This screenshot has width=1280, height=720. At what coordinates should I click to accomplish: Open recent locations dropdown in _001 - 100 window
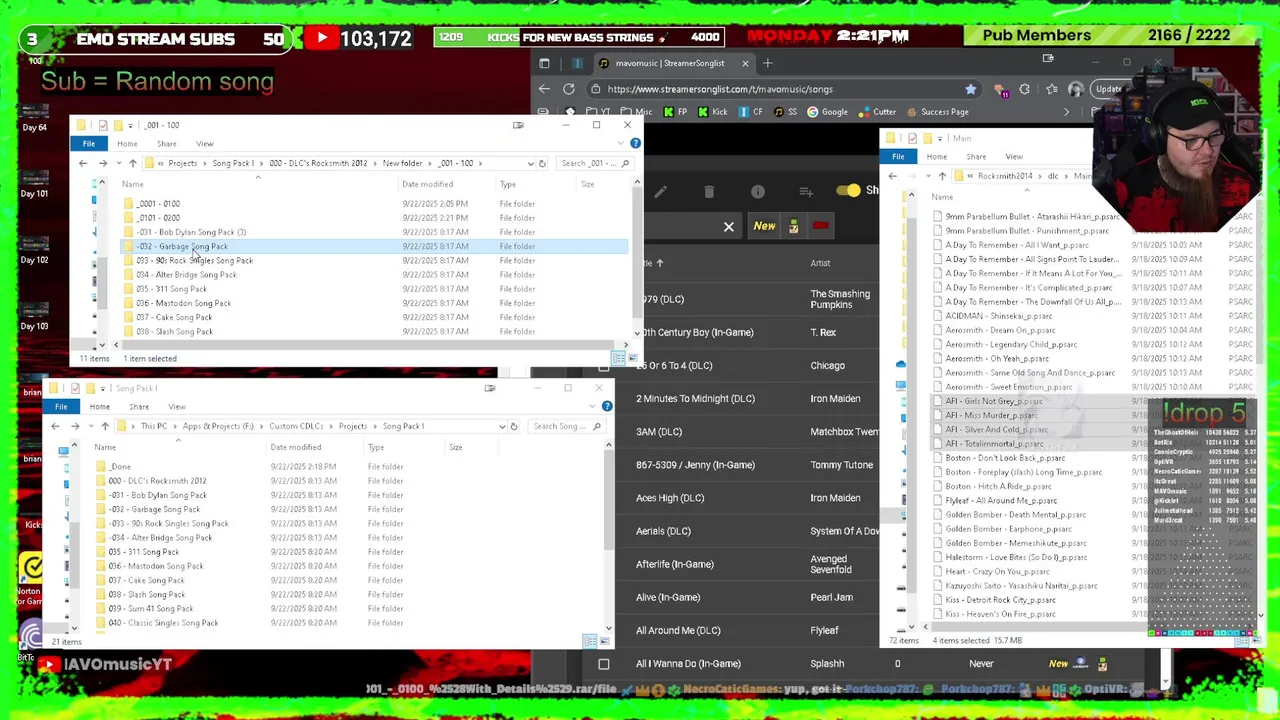click(x=117, y=163)
